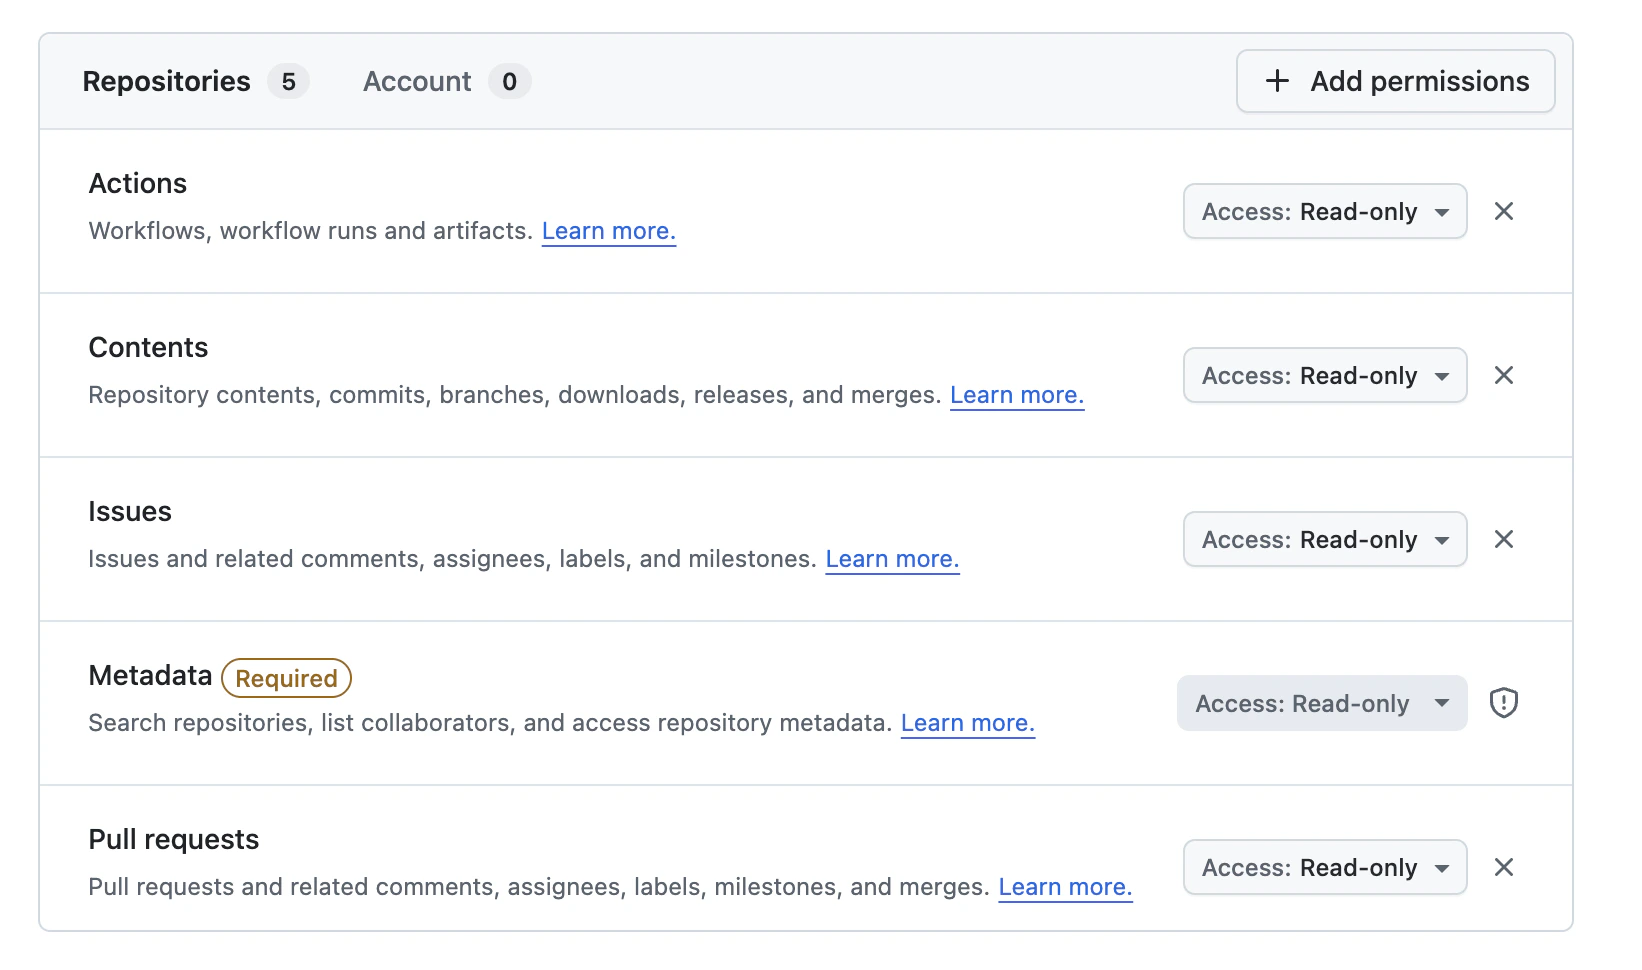Open Learn more link for Contents

(1017, 395)
